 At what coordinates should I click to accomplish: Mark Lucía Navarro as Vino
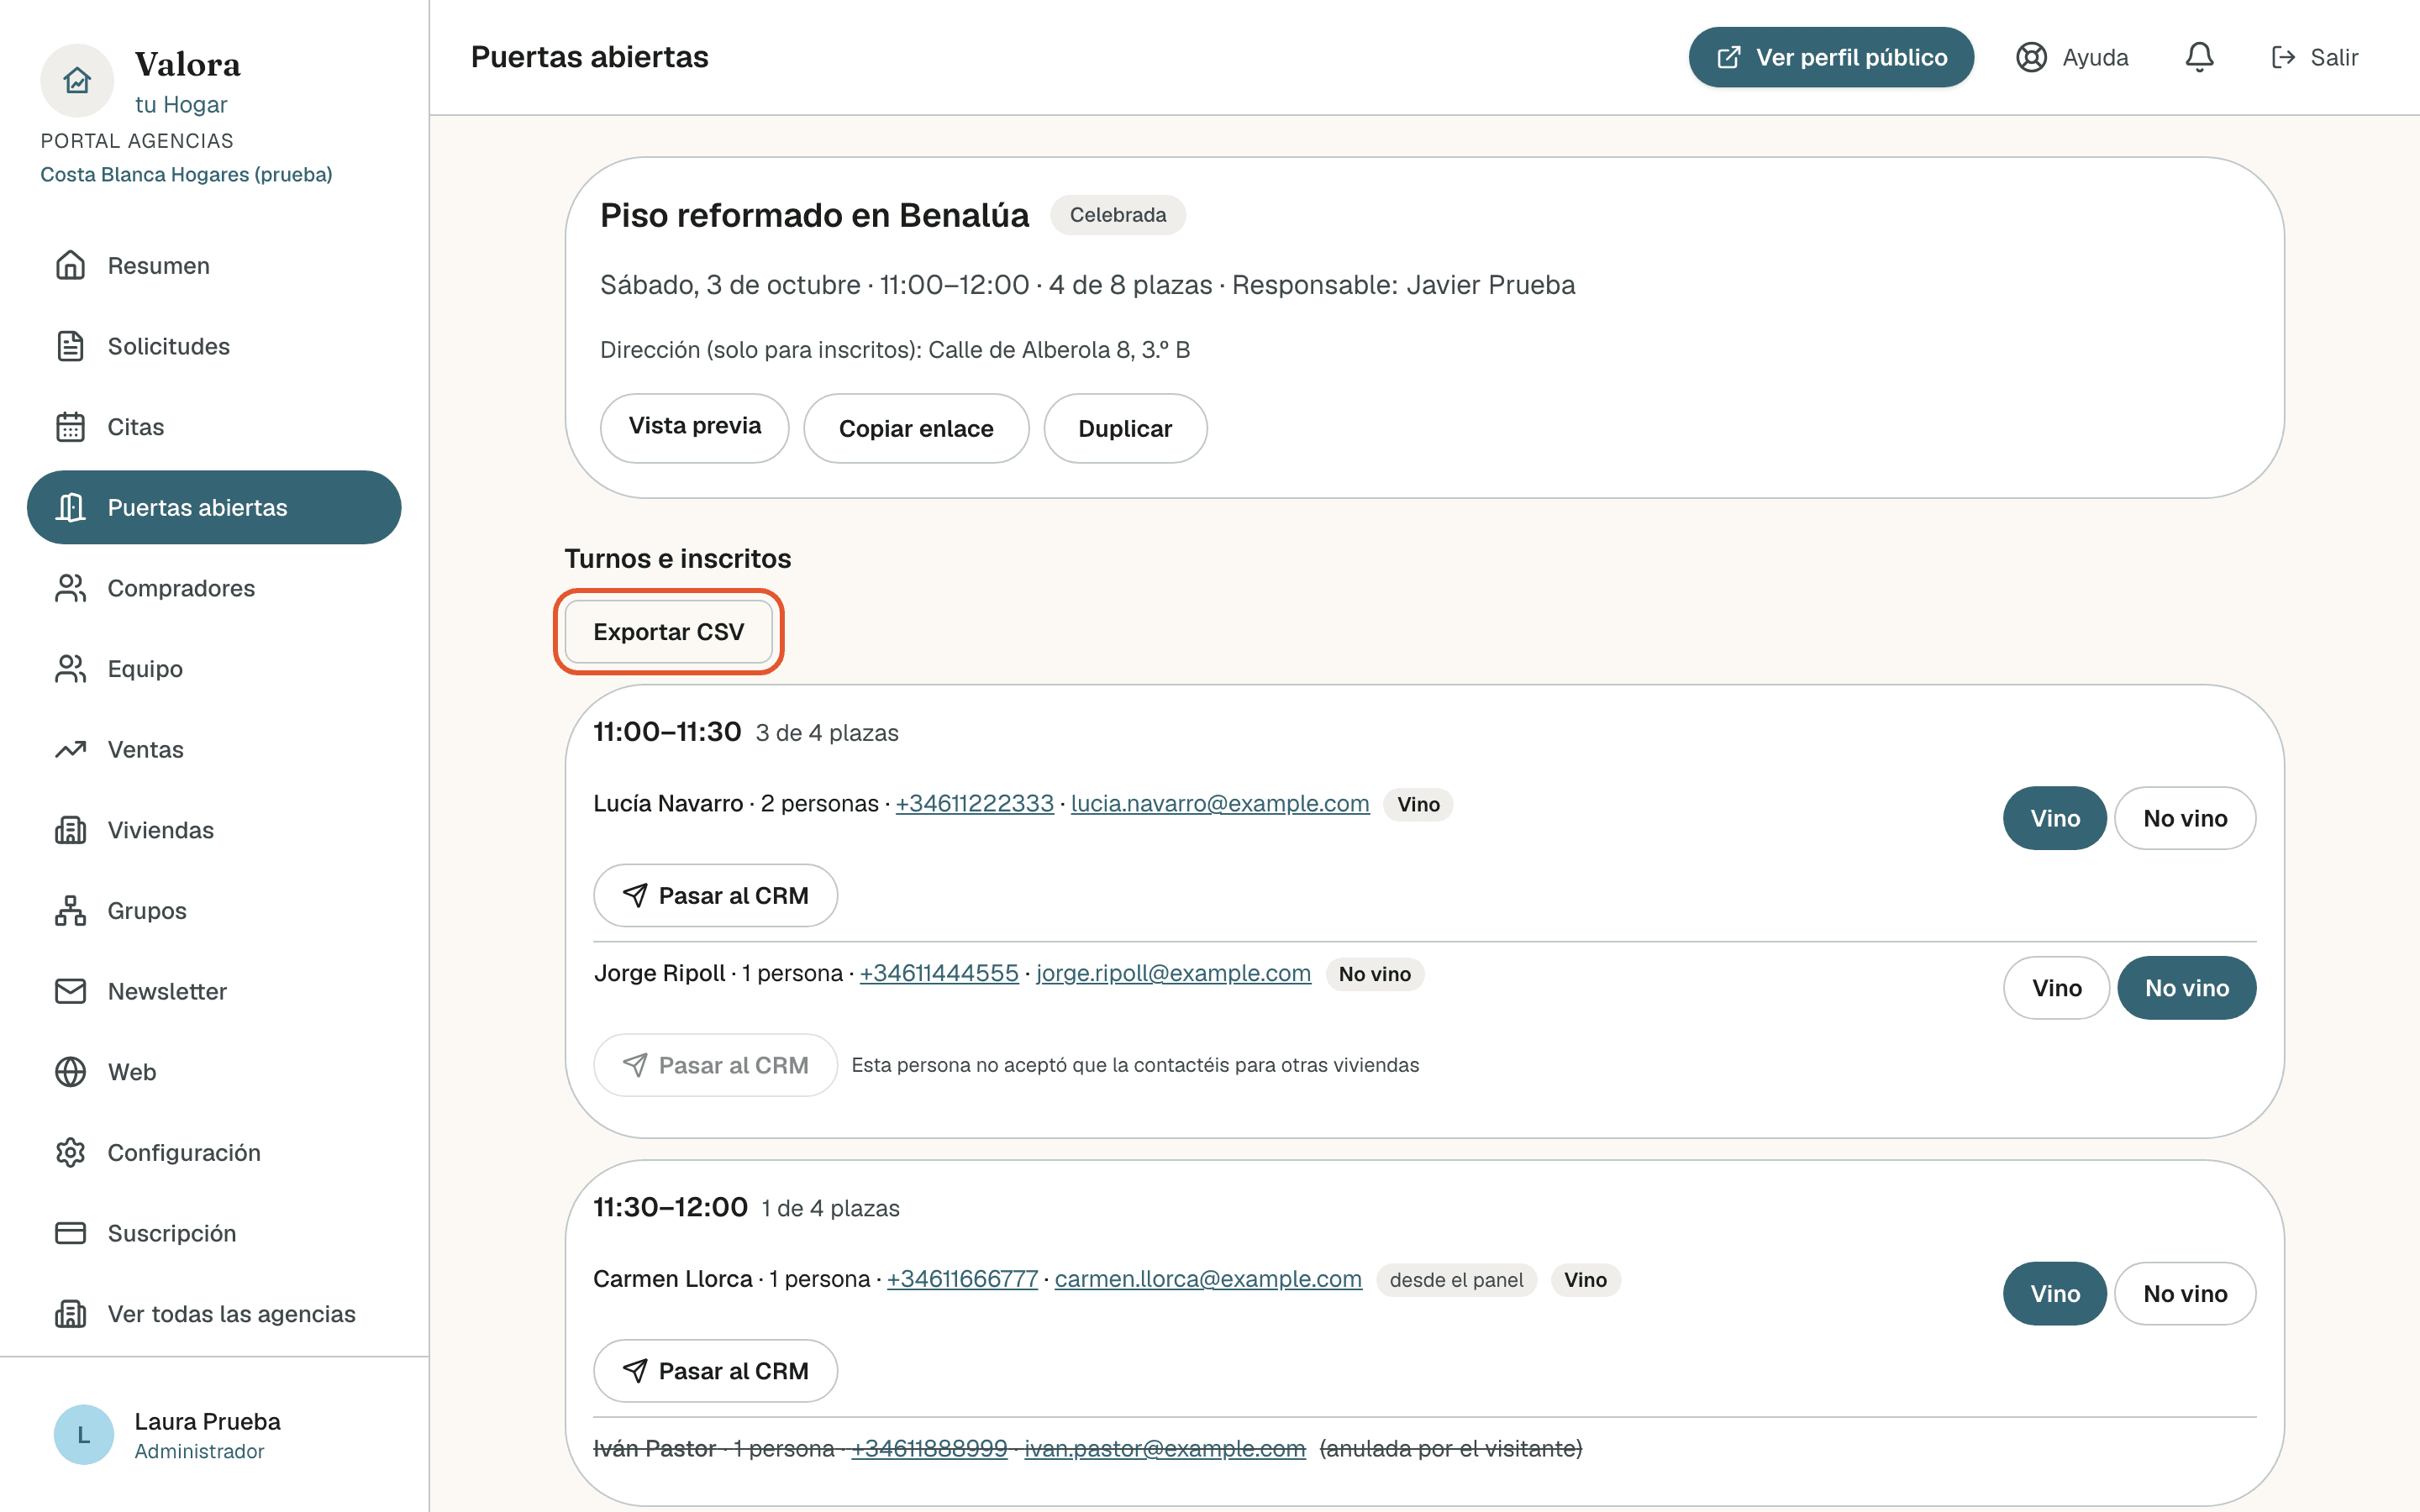2055,818
